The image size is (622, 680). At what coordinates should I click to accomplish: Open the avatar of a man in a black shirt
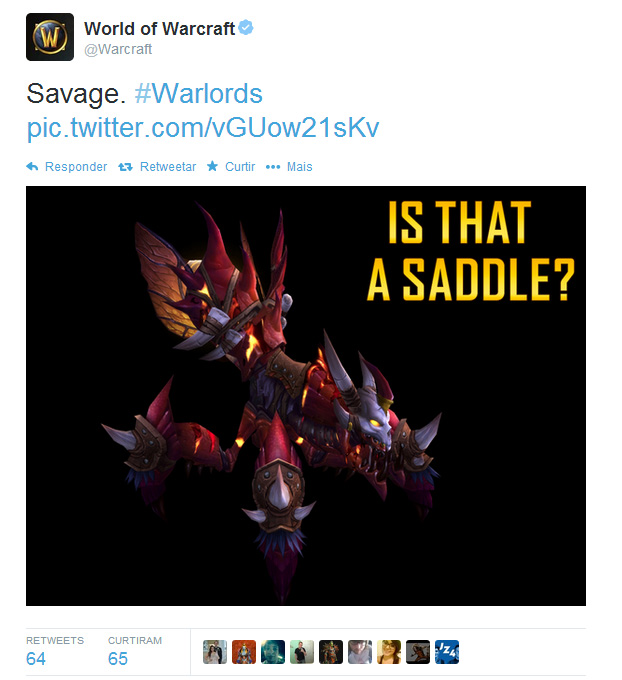click(302, 652)
